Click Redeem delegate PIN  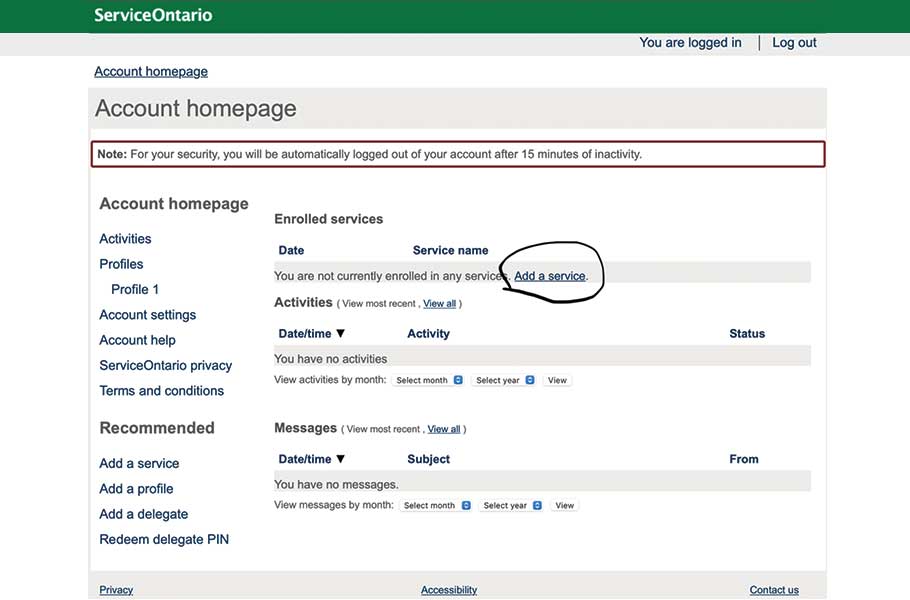click(164, 540)
